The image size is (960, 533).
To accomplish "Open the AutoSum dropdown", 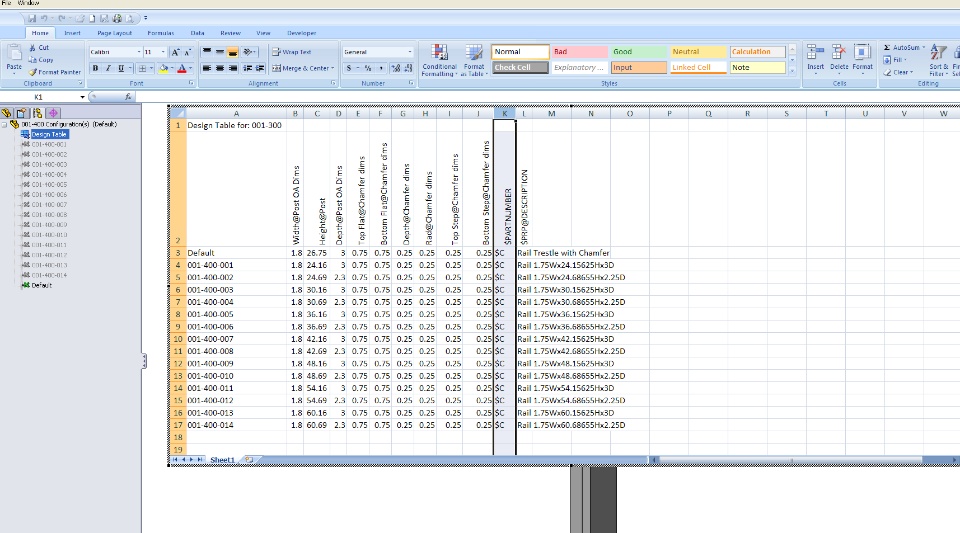I will (x=924, y=47).
